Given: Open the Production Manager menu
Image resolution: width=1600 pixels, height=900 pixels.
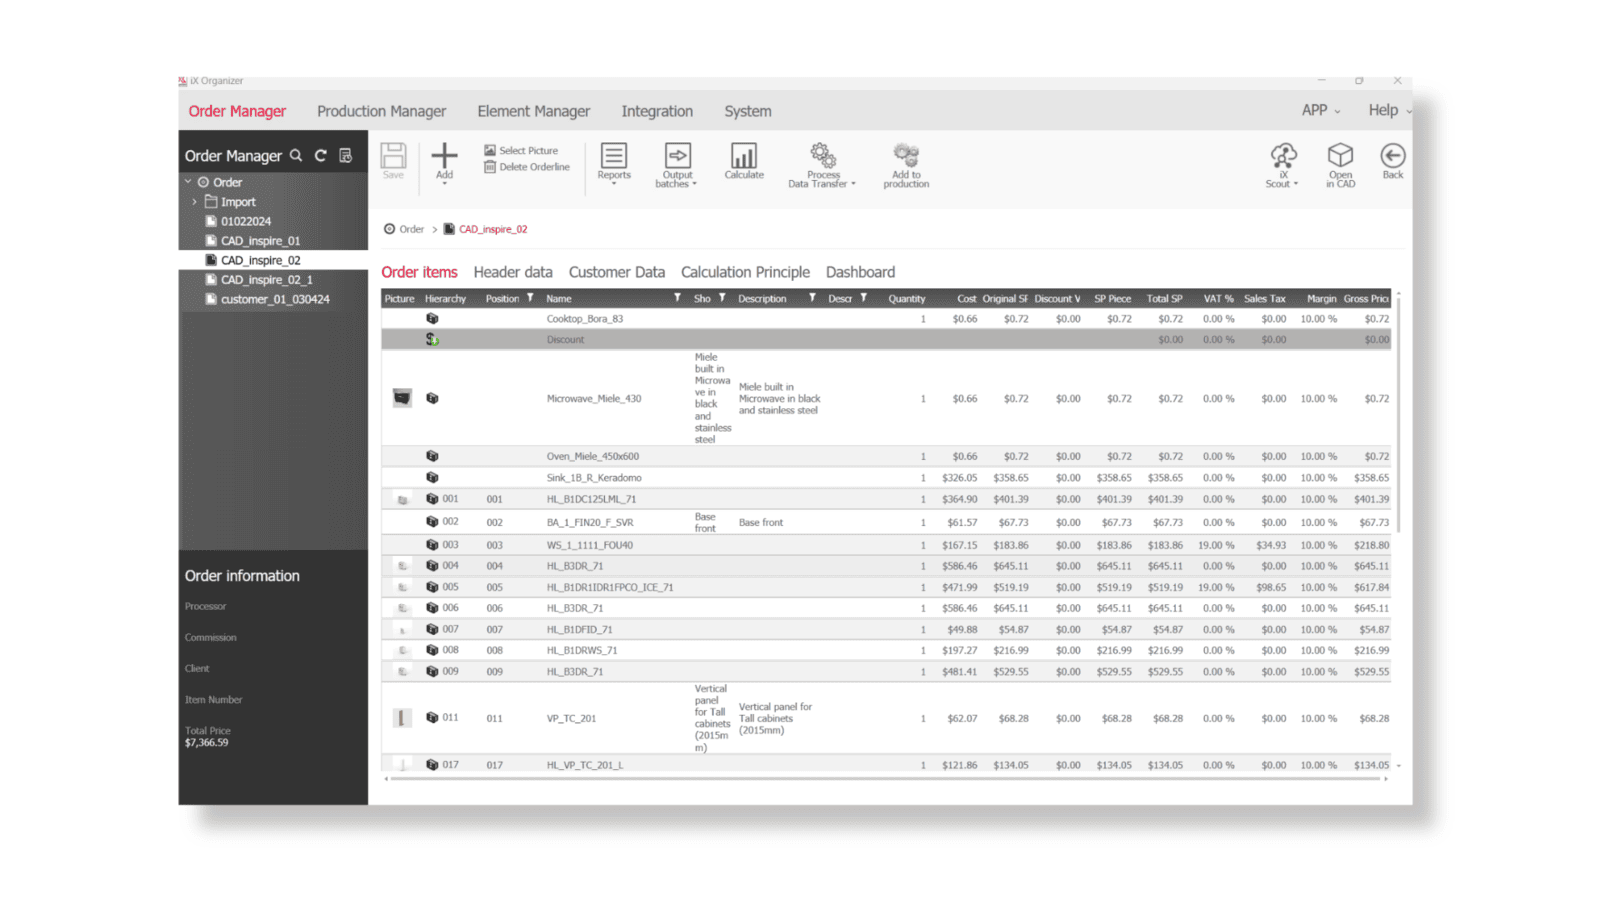Looking at the screenshot, I should [381, 111].
